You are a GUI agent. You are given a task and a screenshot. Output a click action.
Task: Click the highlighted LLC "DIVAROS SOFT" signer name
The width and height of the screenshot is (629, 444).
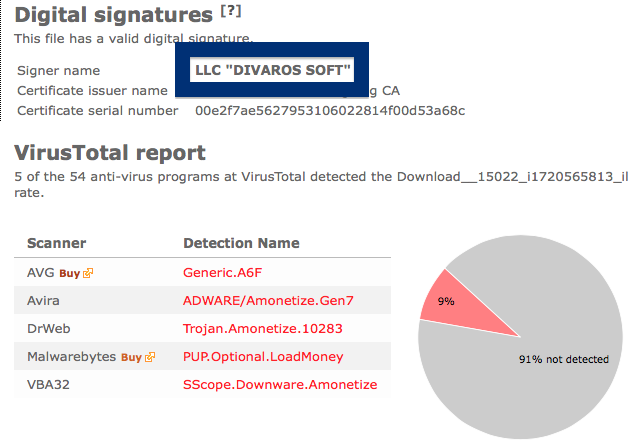pos(272,70)
